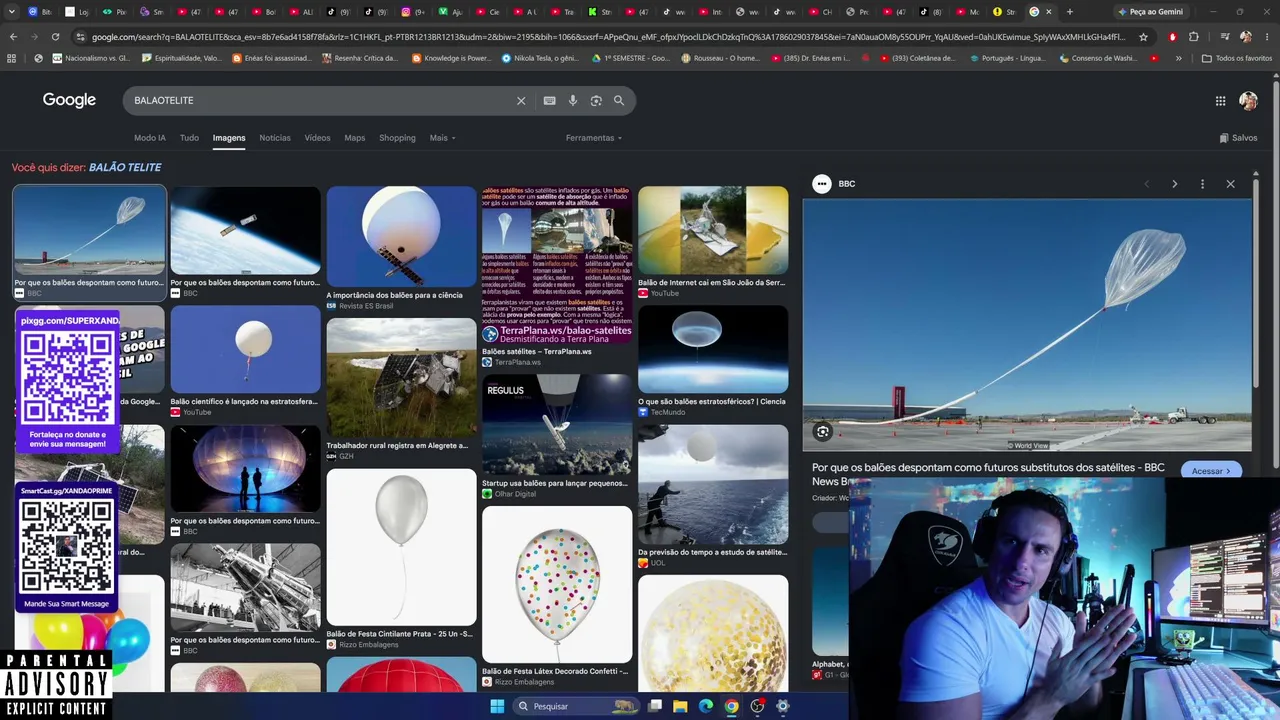Launch File Explorer from the taskbar
This screenshot has height=720, width=1280.
click(680, 706)
